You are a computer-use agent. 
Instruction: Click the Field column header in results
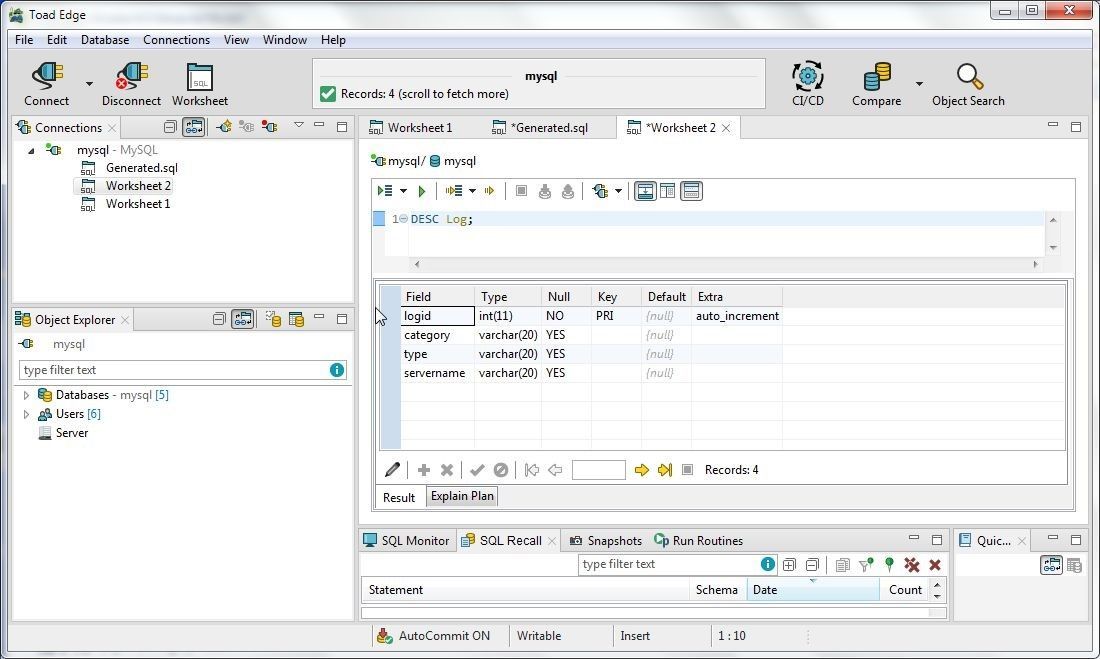coord(437,297)
